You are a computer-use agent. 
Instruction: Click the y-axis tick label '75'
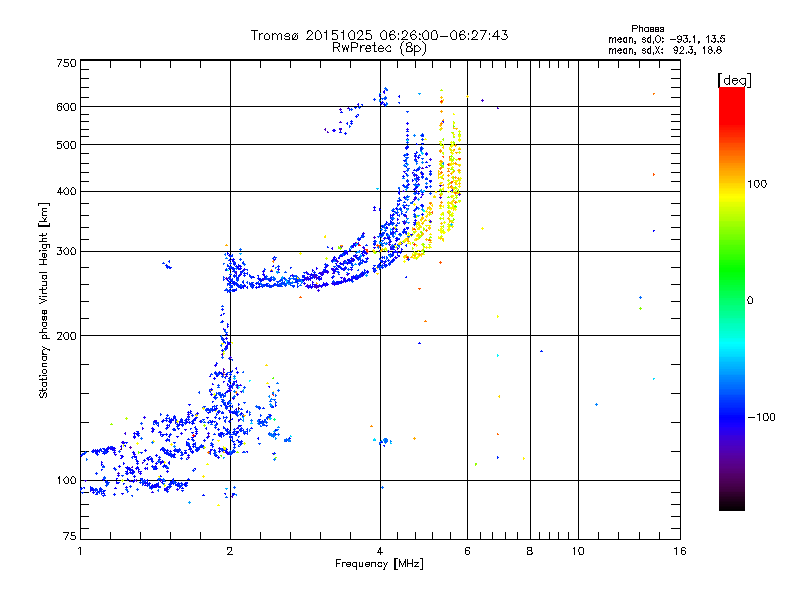click(70, 536)
